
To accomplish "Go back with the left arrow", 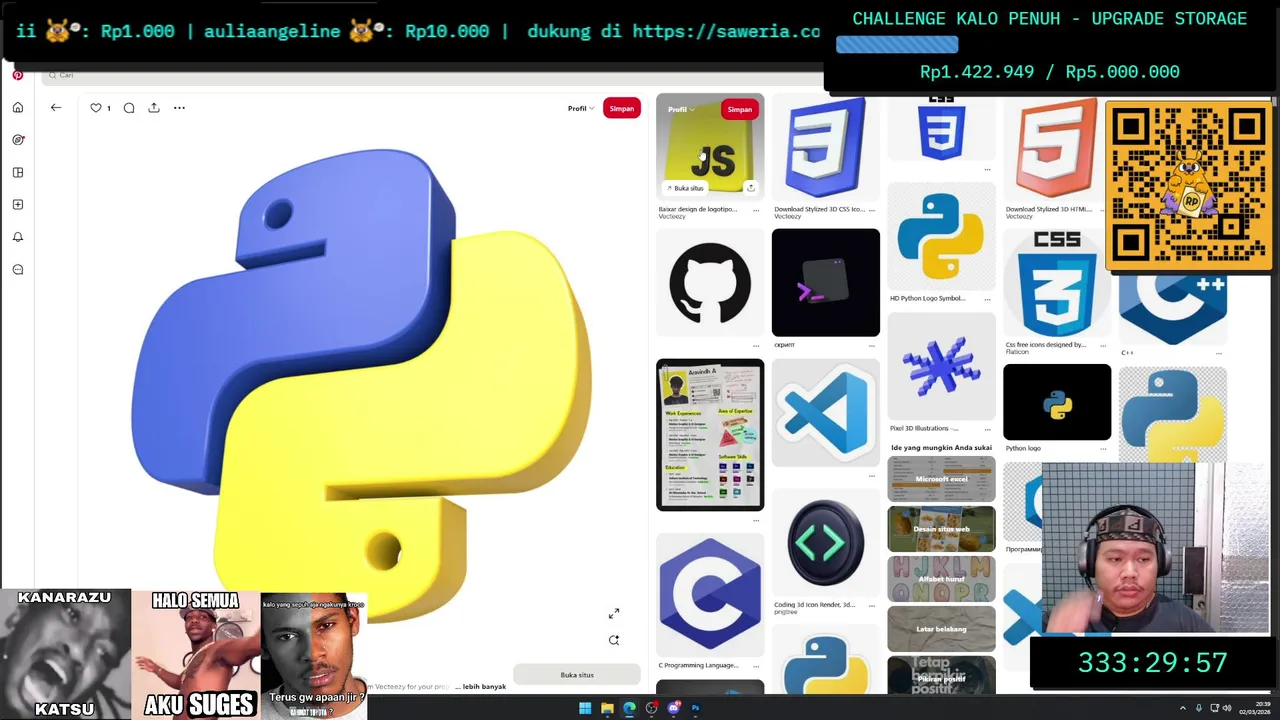I will pyautogui.click(x=56, y=108).
